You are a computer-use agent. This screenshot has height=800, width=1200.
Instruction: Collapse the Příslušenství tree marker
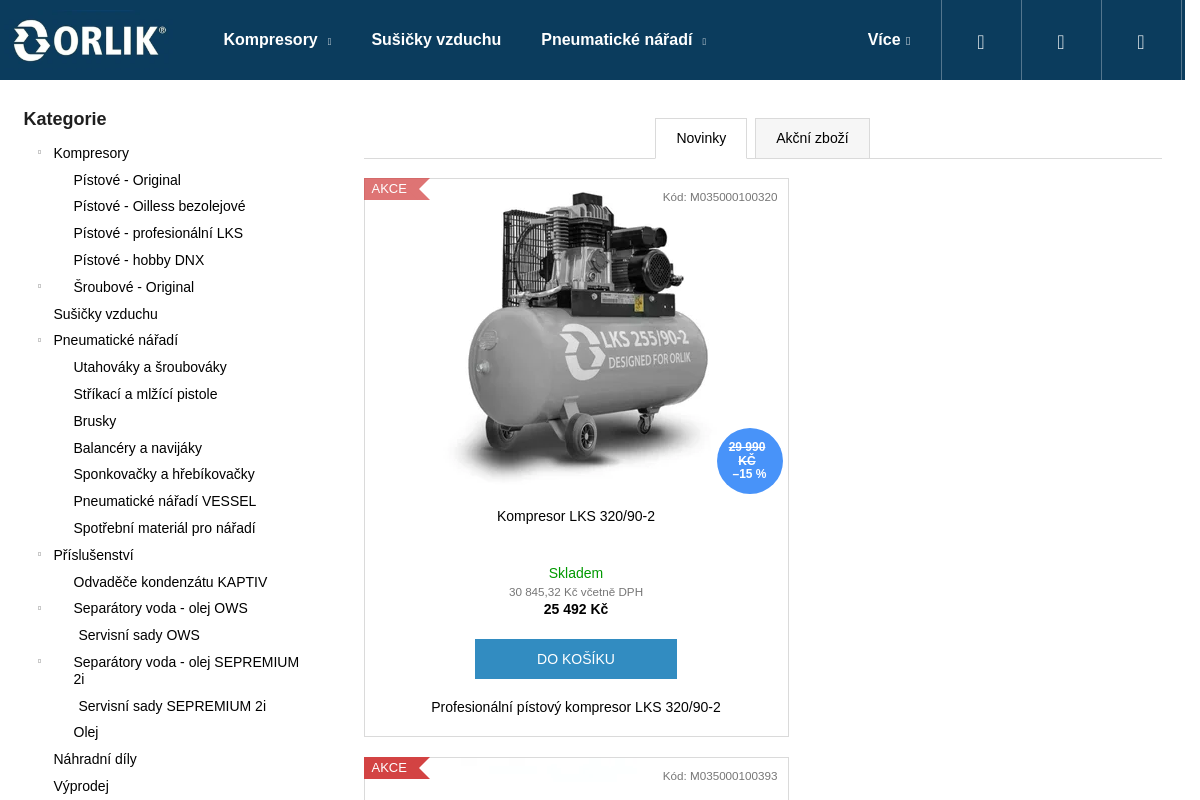(40, 554)
